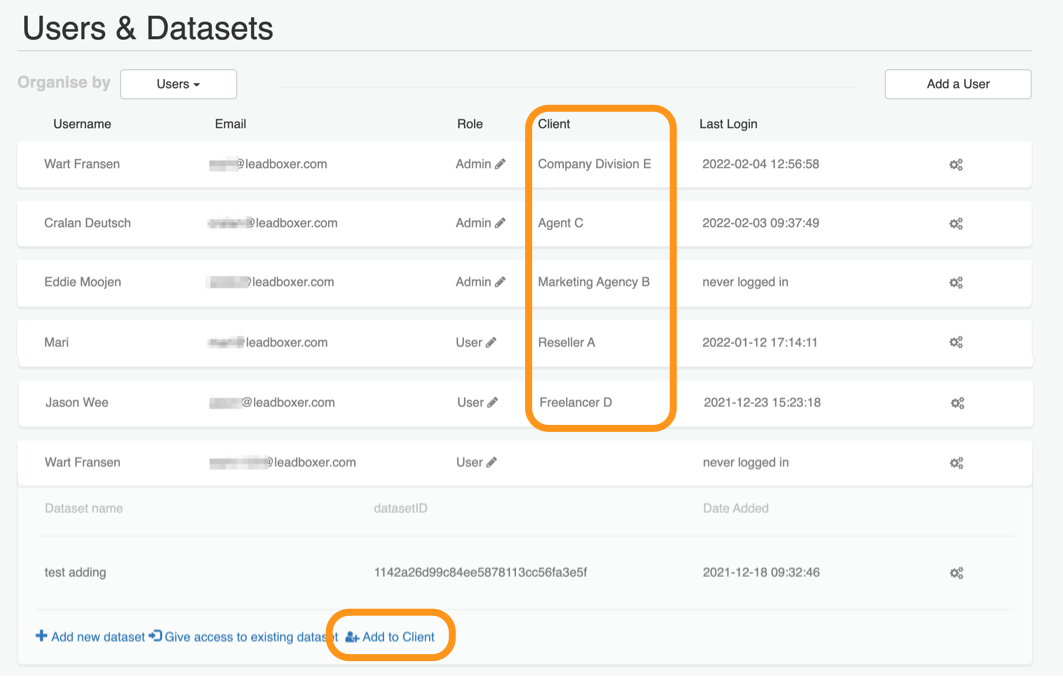Click the test adding dataset name
The image size is (1063, 696).
75,573
